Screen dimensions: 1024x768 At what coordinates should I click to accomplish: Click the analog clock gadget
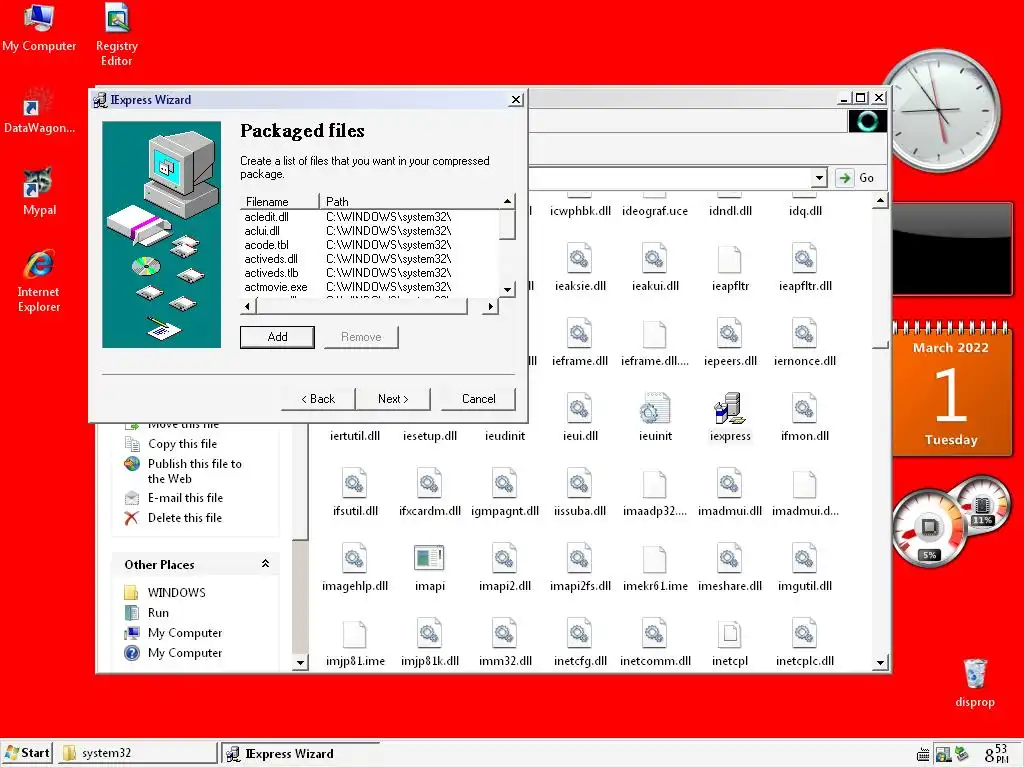click(941, 110)
